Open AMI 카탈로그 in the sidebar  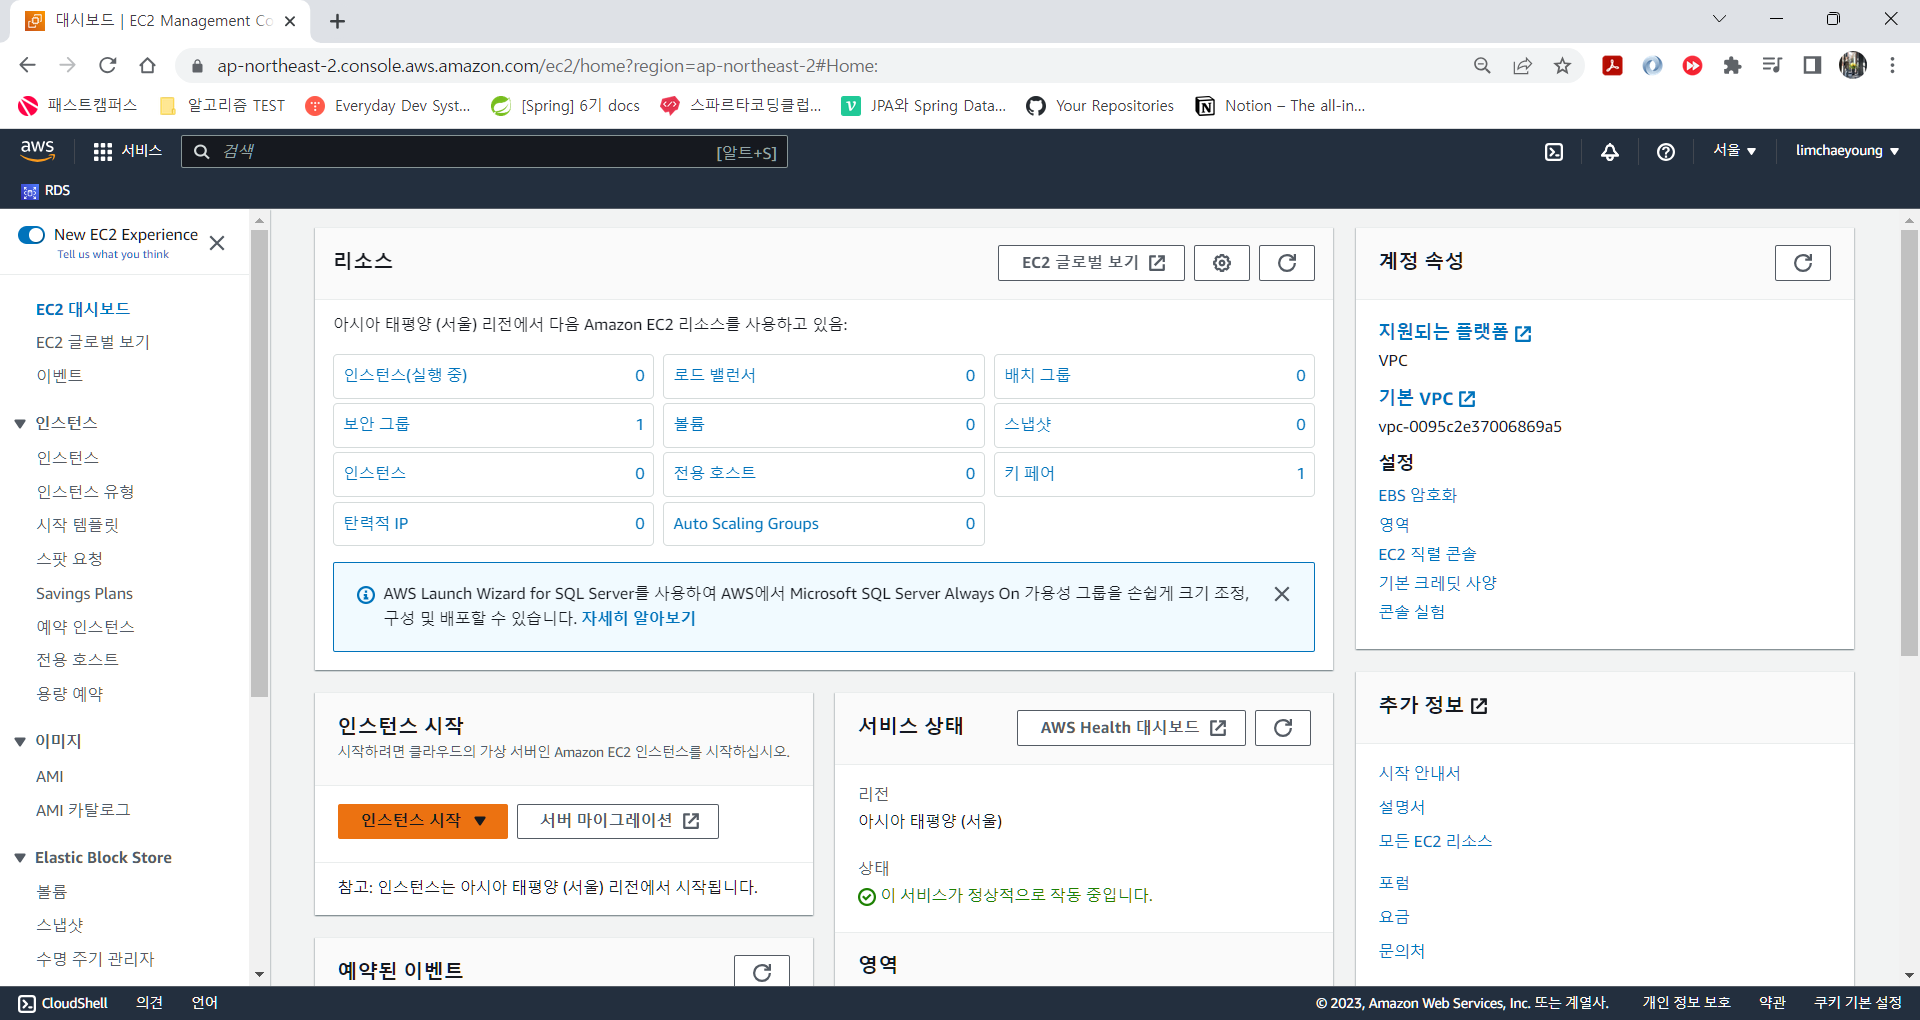83,810
